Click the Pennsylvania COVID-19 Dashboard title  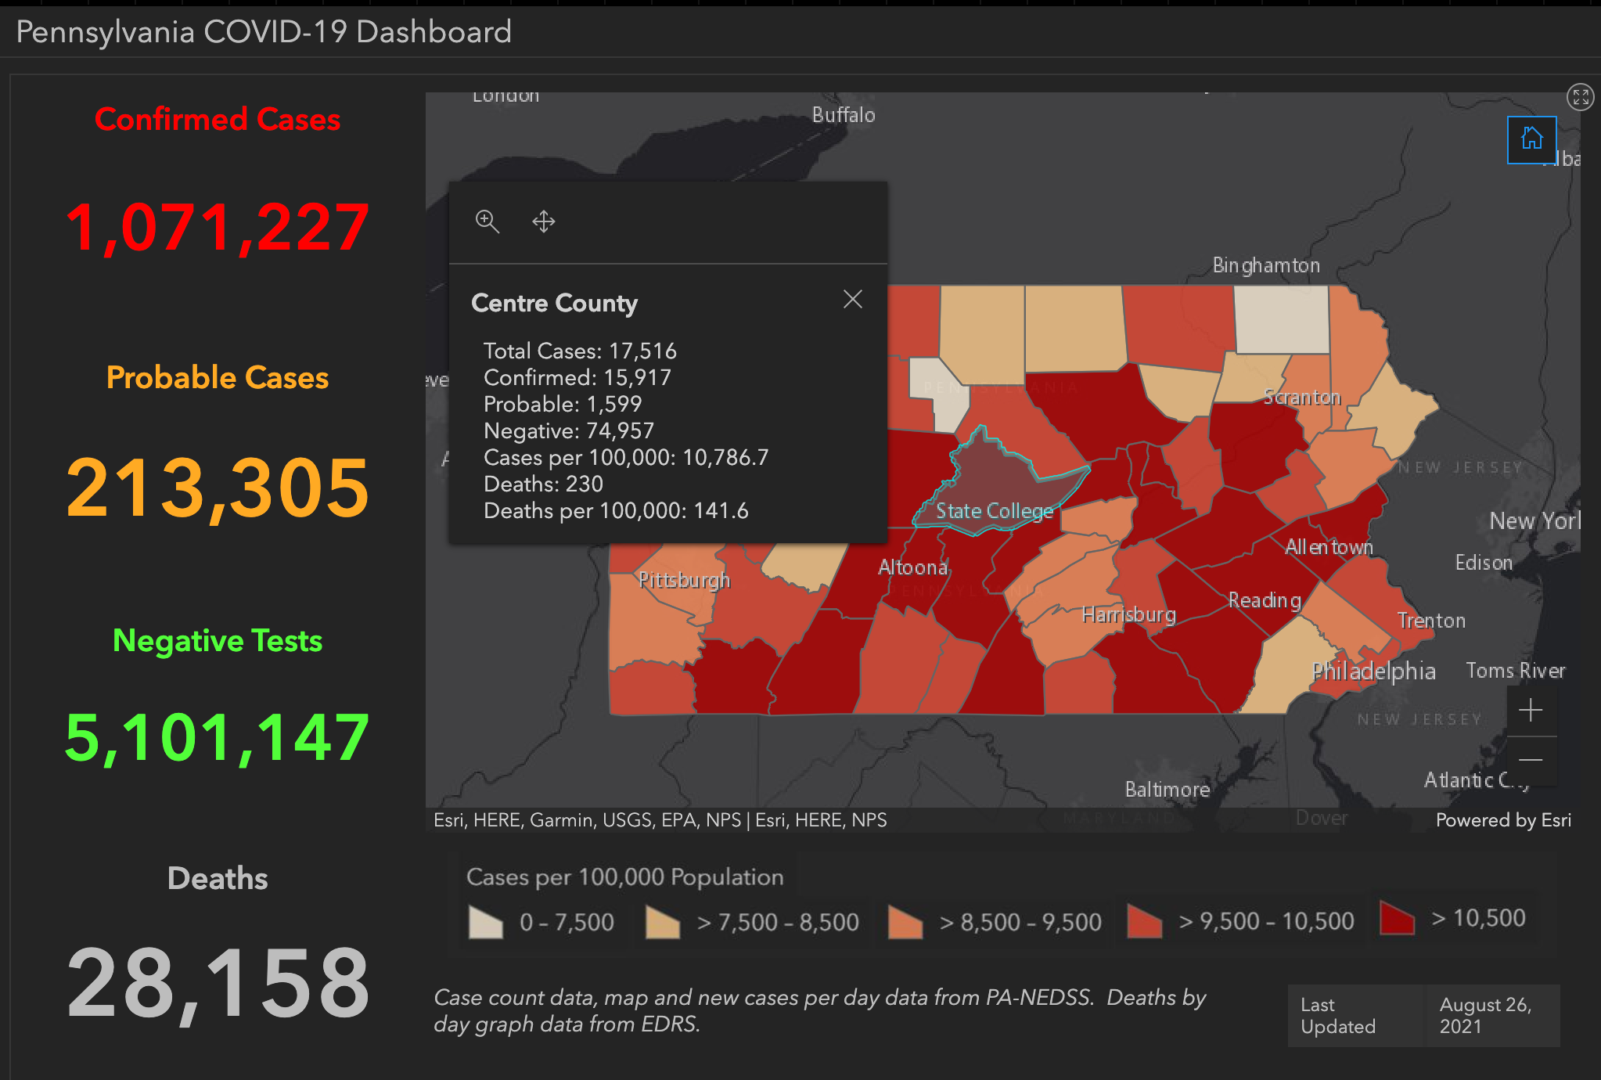(264, 32)
